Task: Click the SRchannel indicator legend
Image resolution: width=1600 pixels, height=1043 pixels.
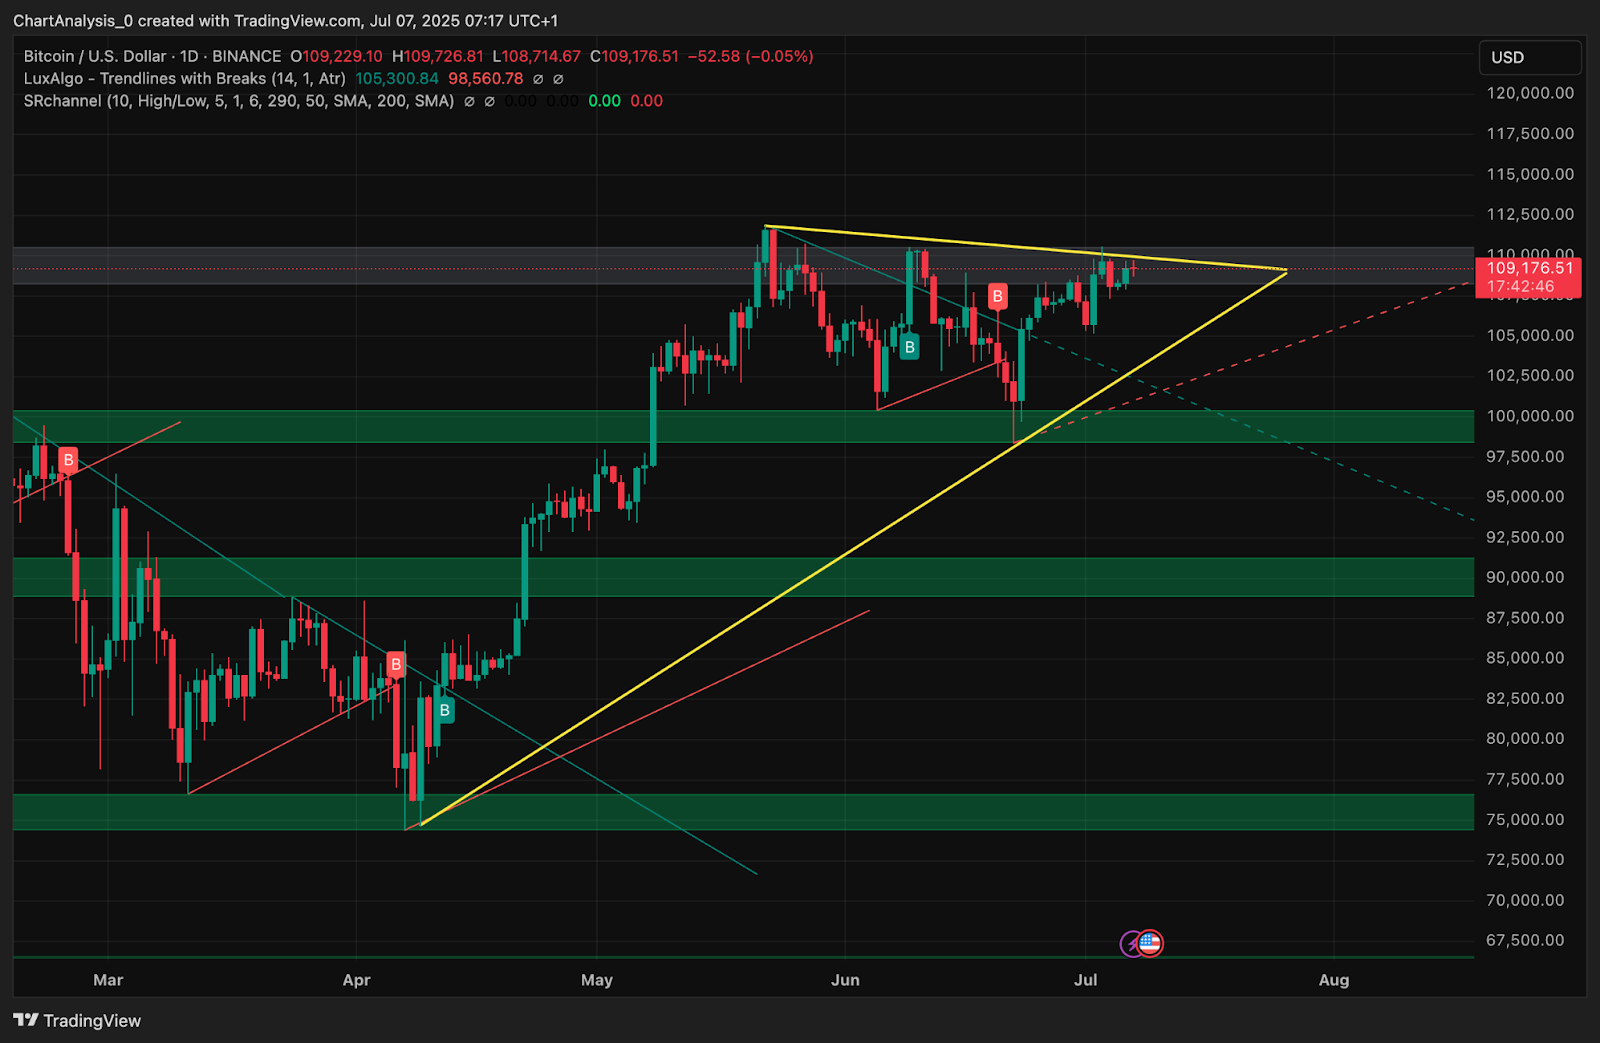Action: tap(239, 100)
